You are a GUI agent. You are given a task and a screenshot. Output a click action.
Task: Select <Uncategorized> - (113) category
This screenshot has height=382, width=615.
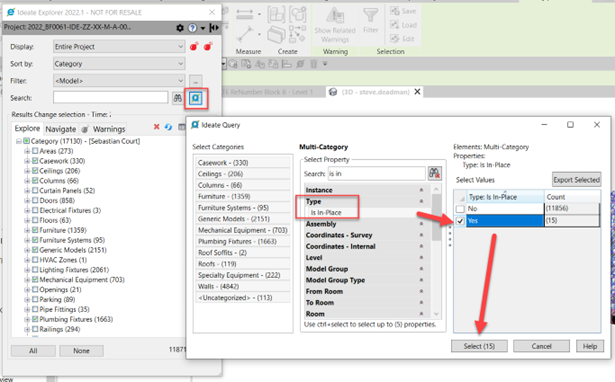(243, 298)
